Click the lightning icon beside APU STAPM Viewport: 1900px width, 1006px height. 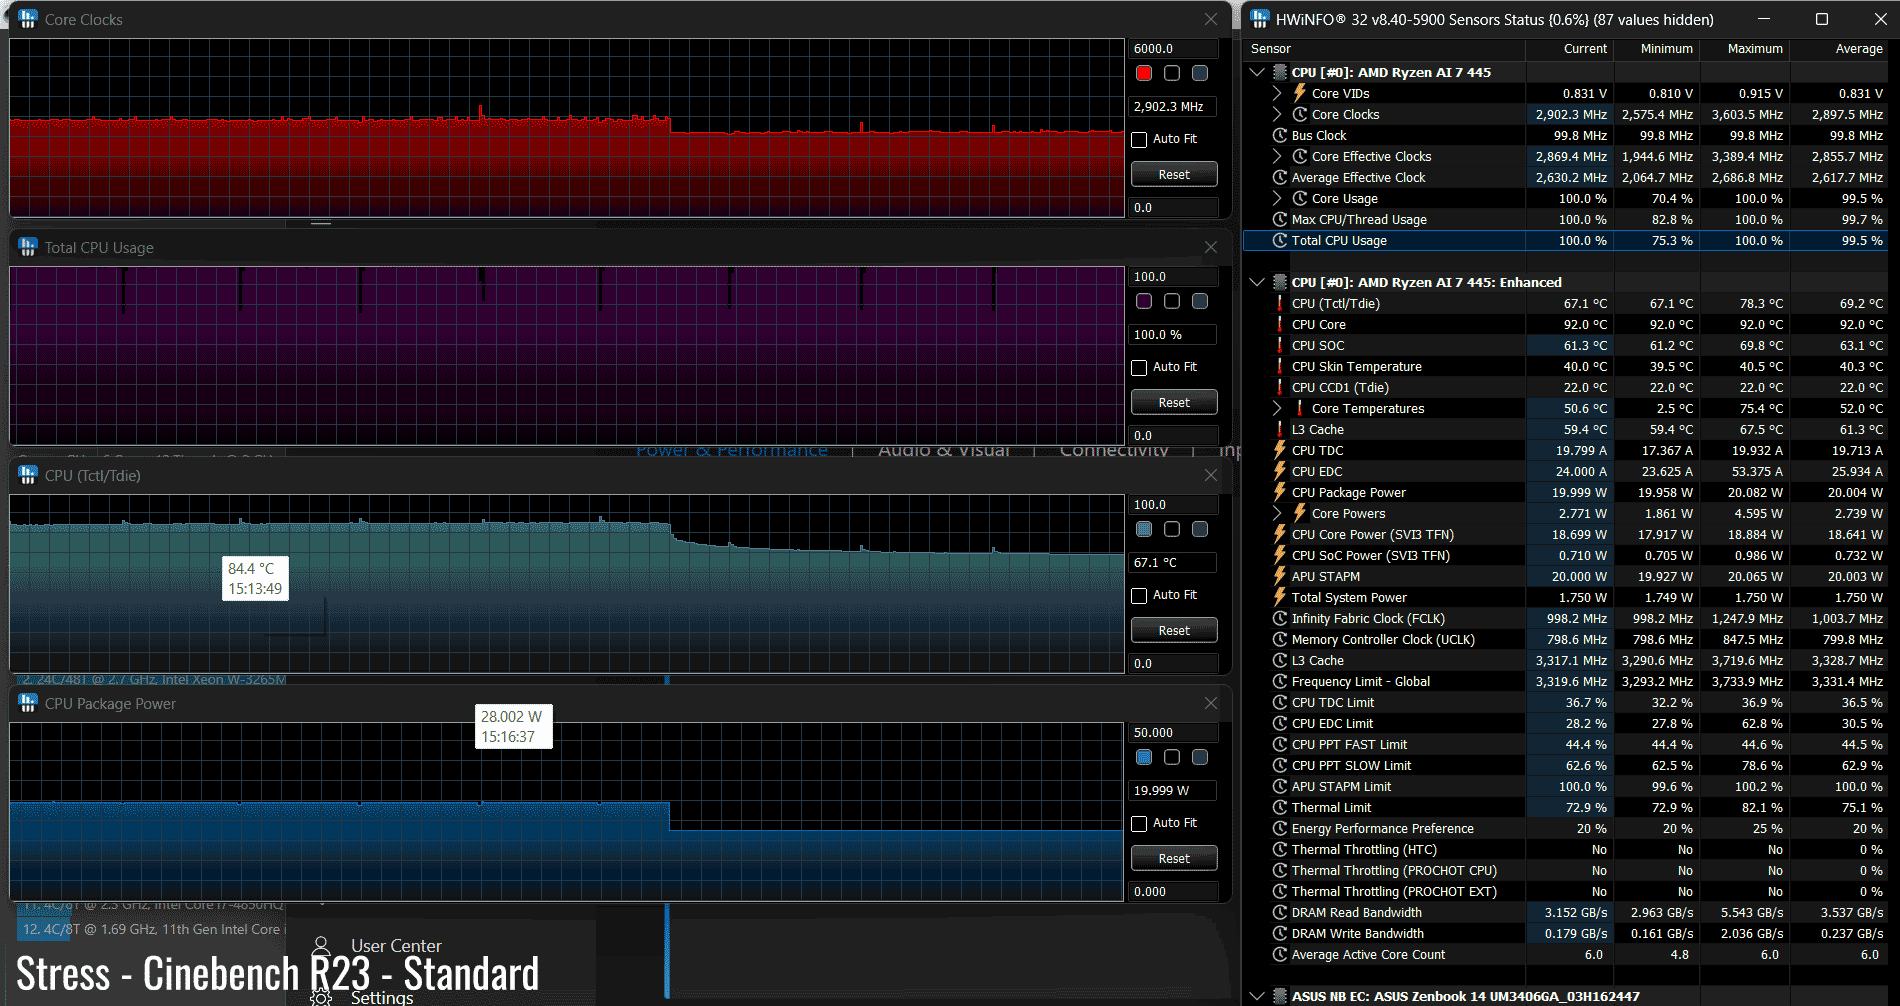[1279, 576]
